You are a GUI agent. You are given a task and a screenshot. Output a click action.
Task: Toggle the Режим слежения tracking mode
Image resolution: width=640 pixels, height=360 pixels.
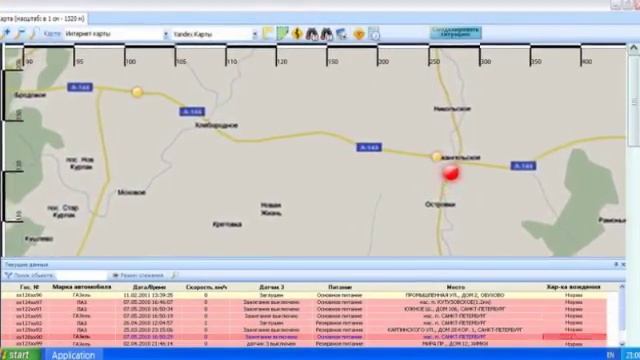click(x=138, y=276)
